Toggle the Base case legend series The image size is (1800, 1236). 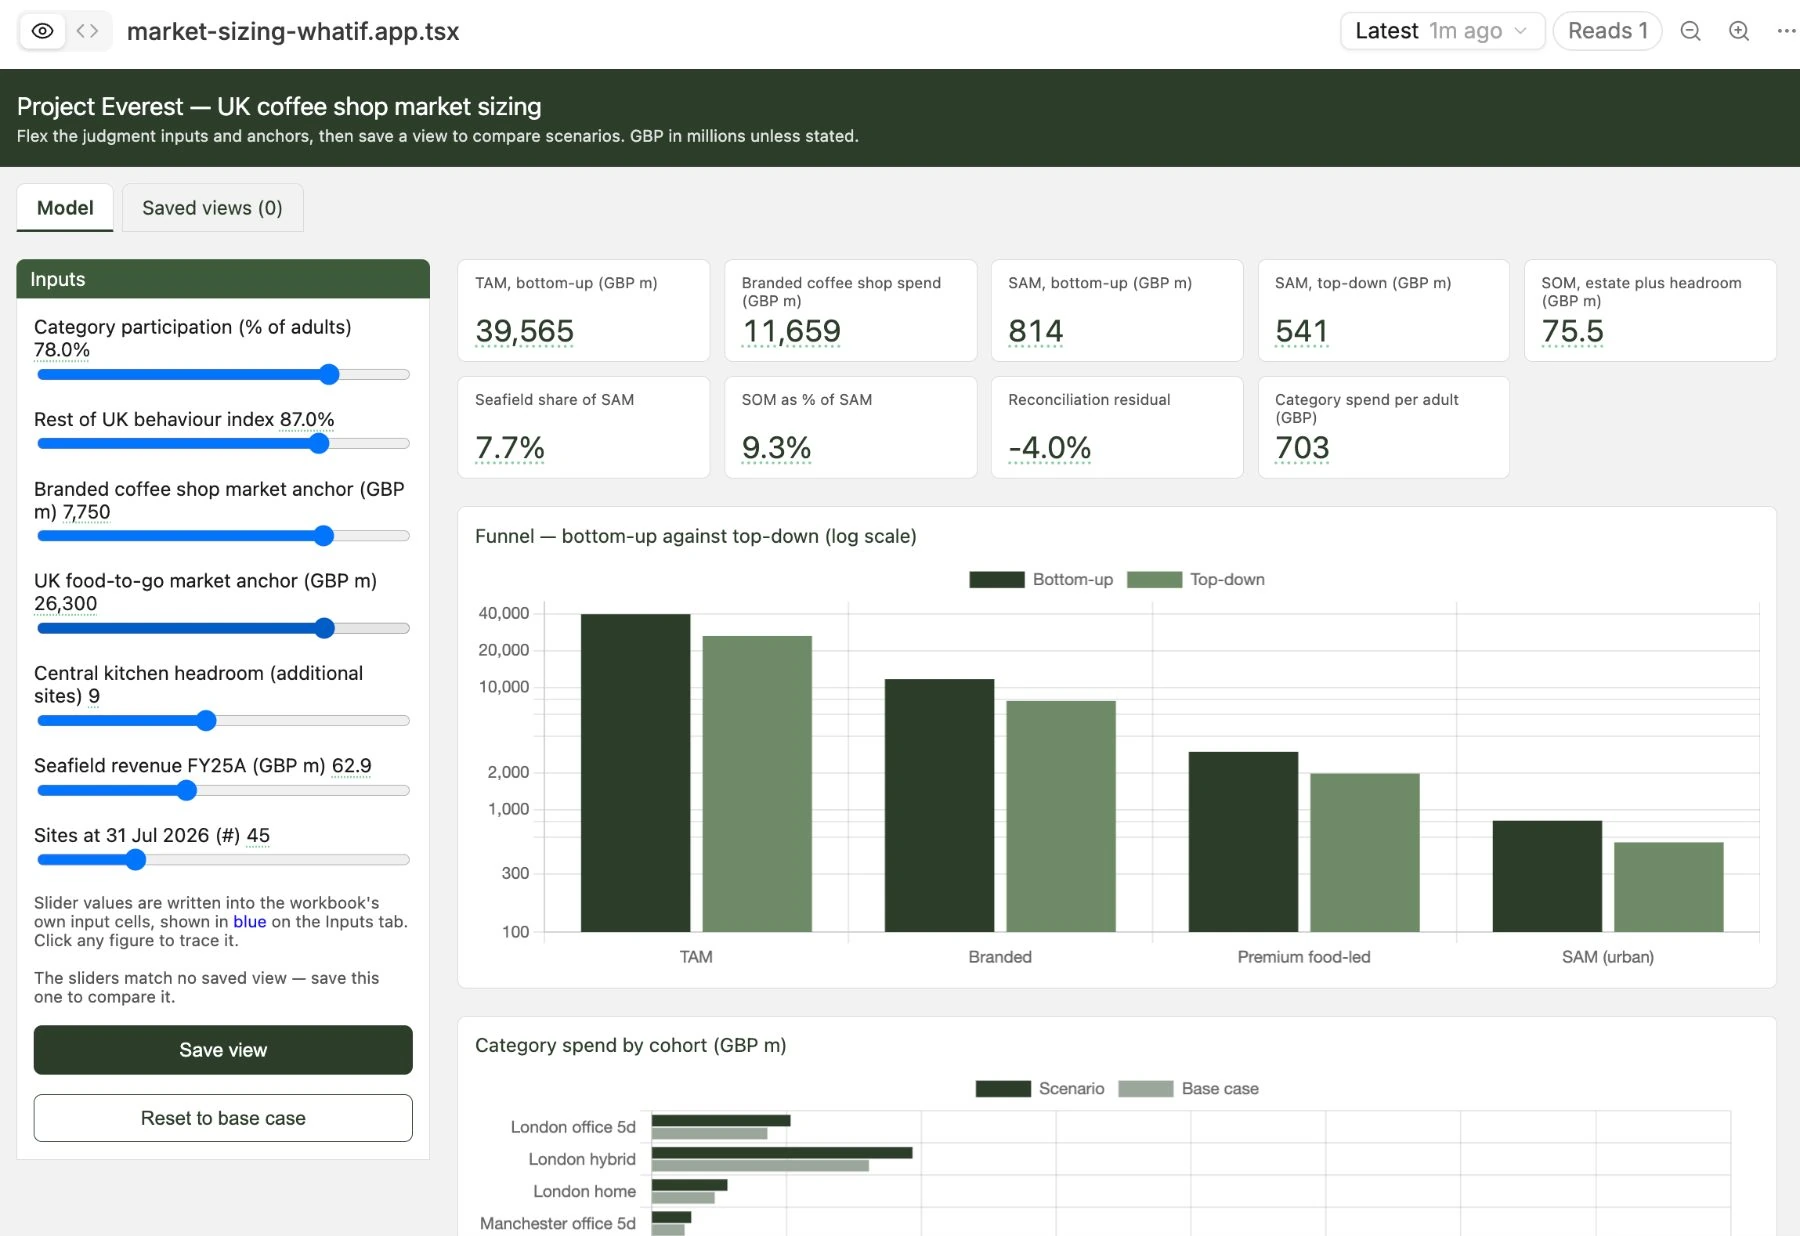pyautogui.click(x=1188, y=1089)
